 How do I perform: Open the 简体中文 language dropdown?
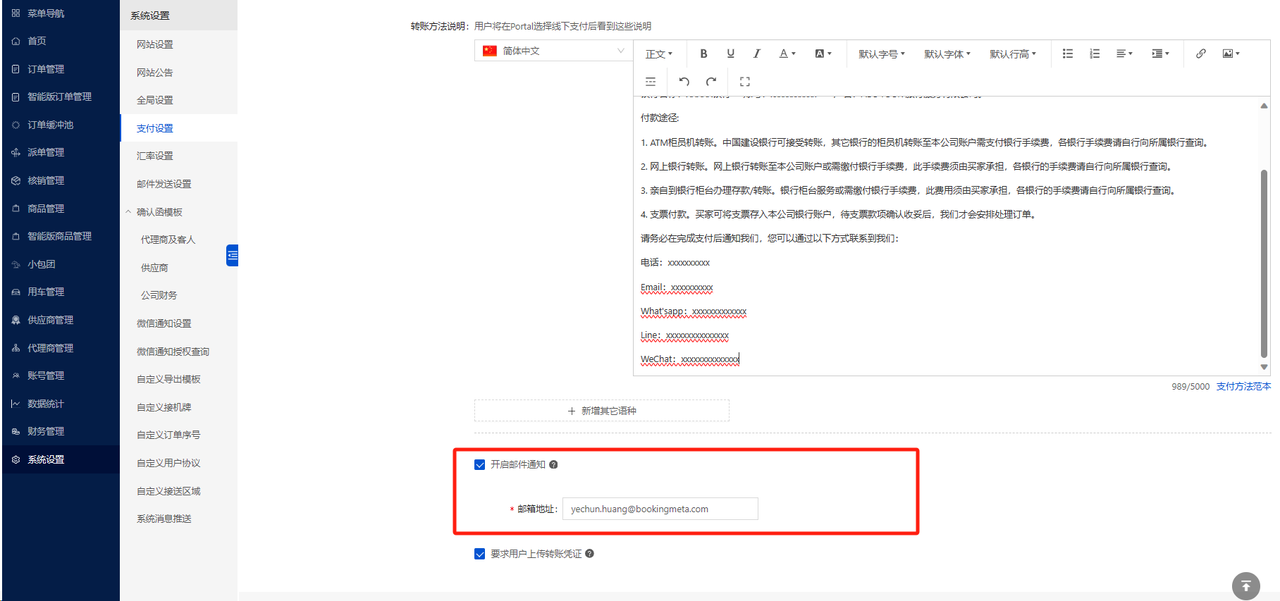[x=553, y=51]
